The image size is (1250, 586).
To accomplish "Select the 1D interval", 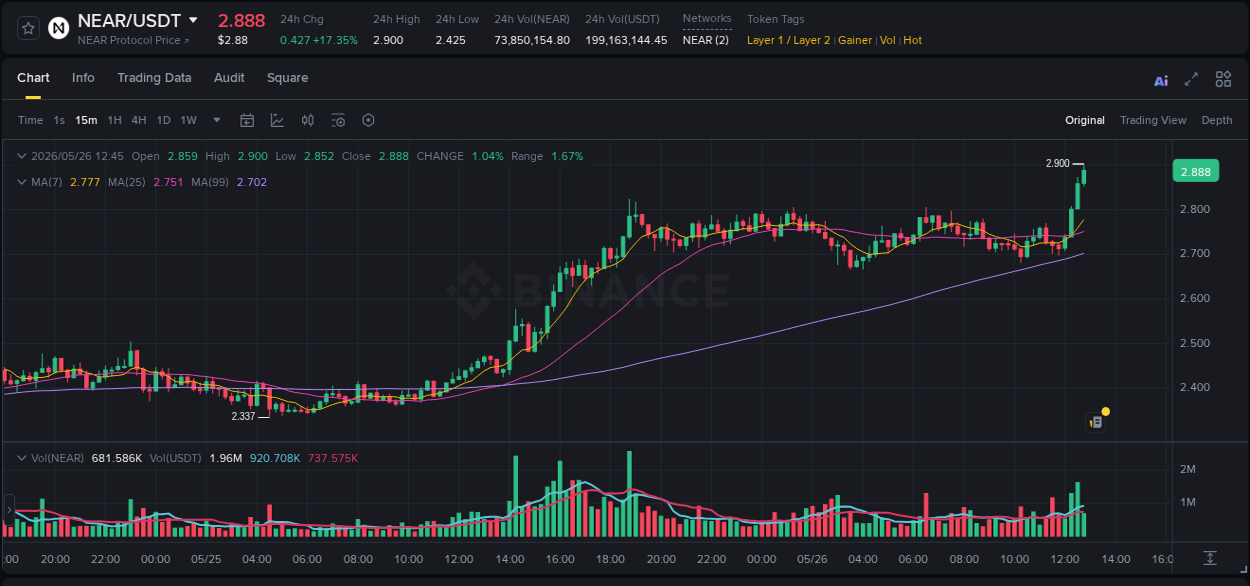I will (x=163, y=120).
